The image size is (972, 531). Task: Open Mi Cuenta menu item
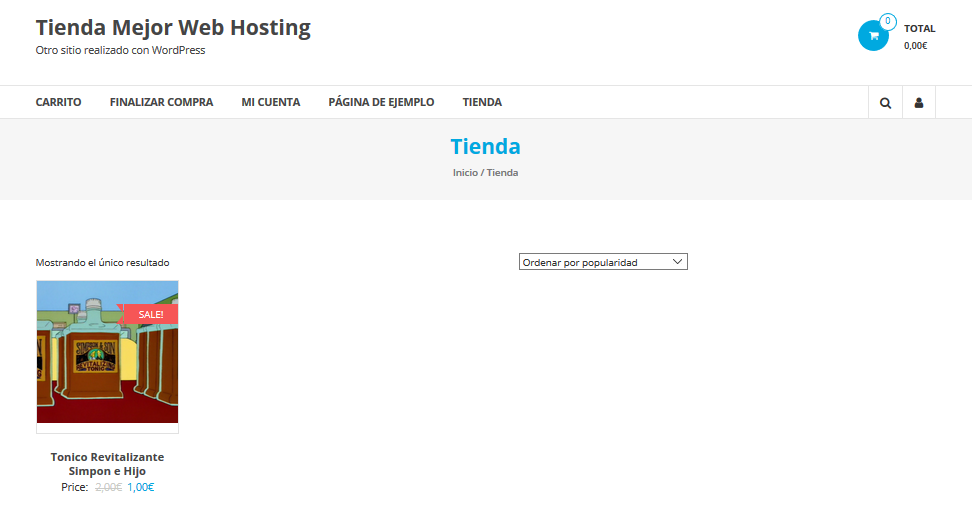(271, 102)
